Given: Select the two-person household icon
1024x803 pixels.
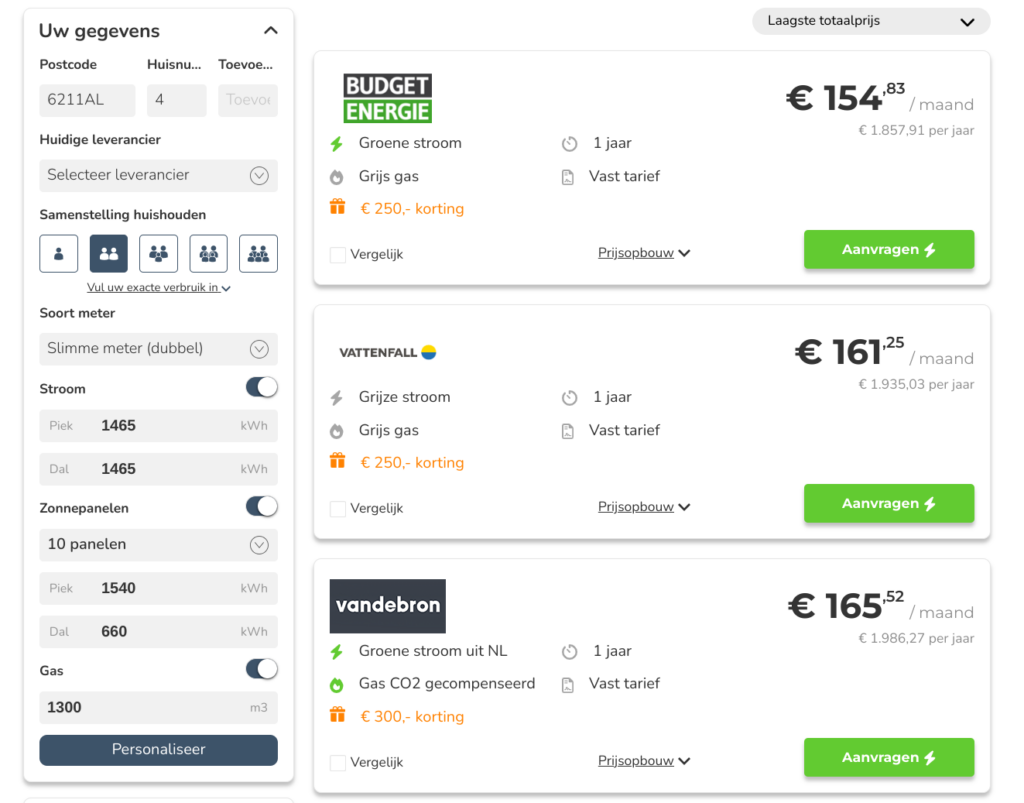Looking at the screenshot, I should pyautogui.click(x=108, y=254).
